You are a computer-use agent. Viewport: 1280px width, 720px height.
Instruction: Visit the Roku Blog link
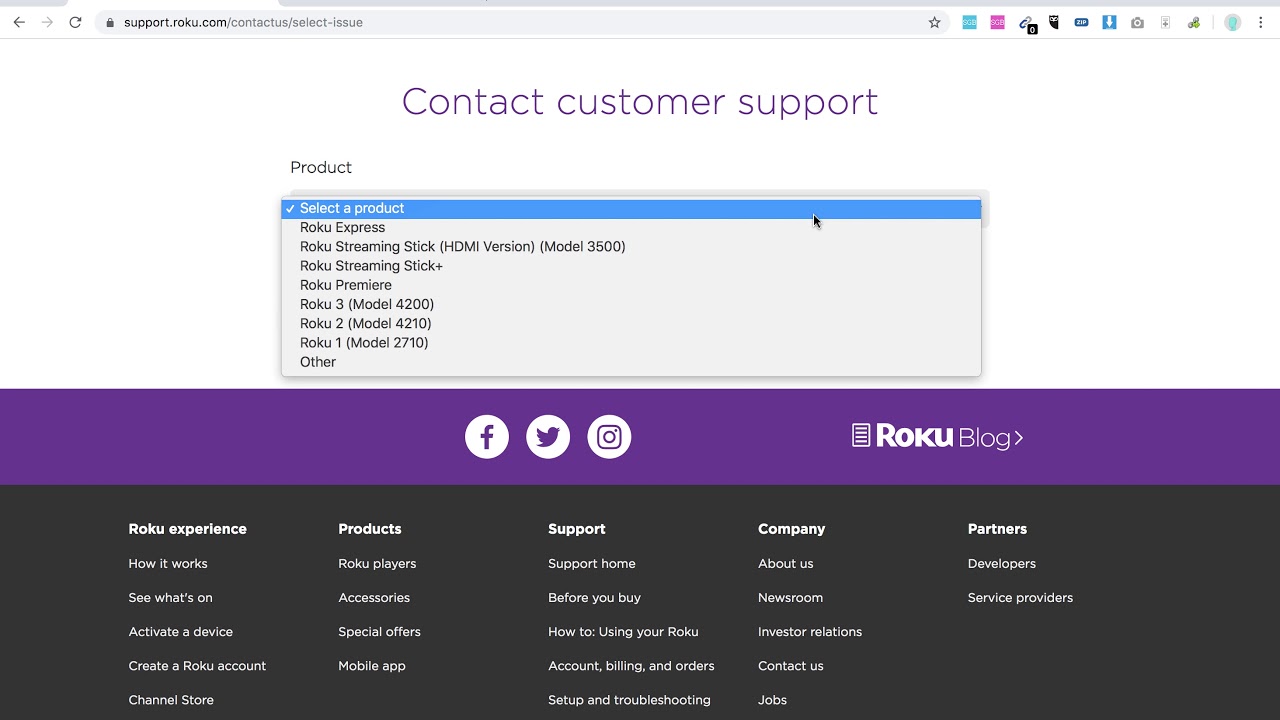pos(937,437)
